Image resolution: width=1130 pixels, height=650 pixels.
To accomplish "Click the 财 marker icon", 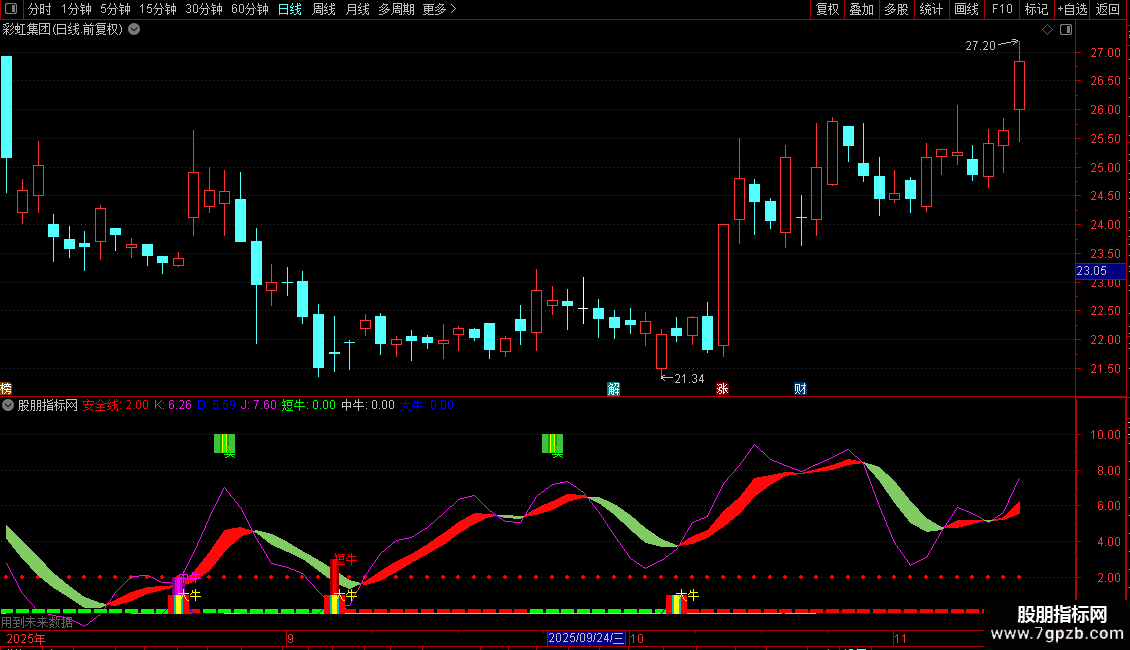I will tap(800, 389).
